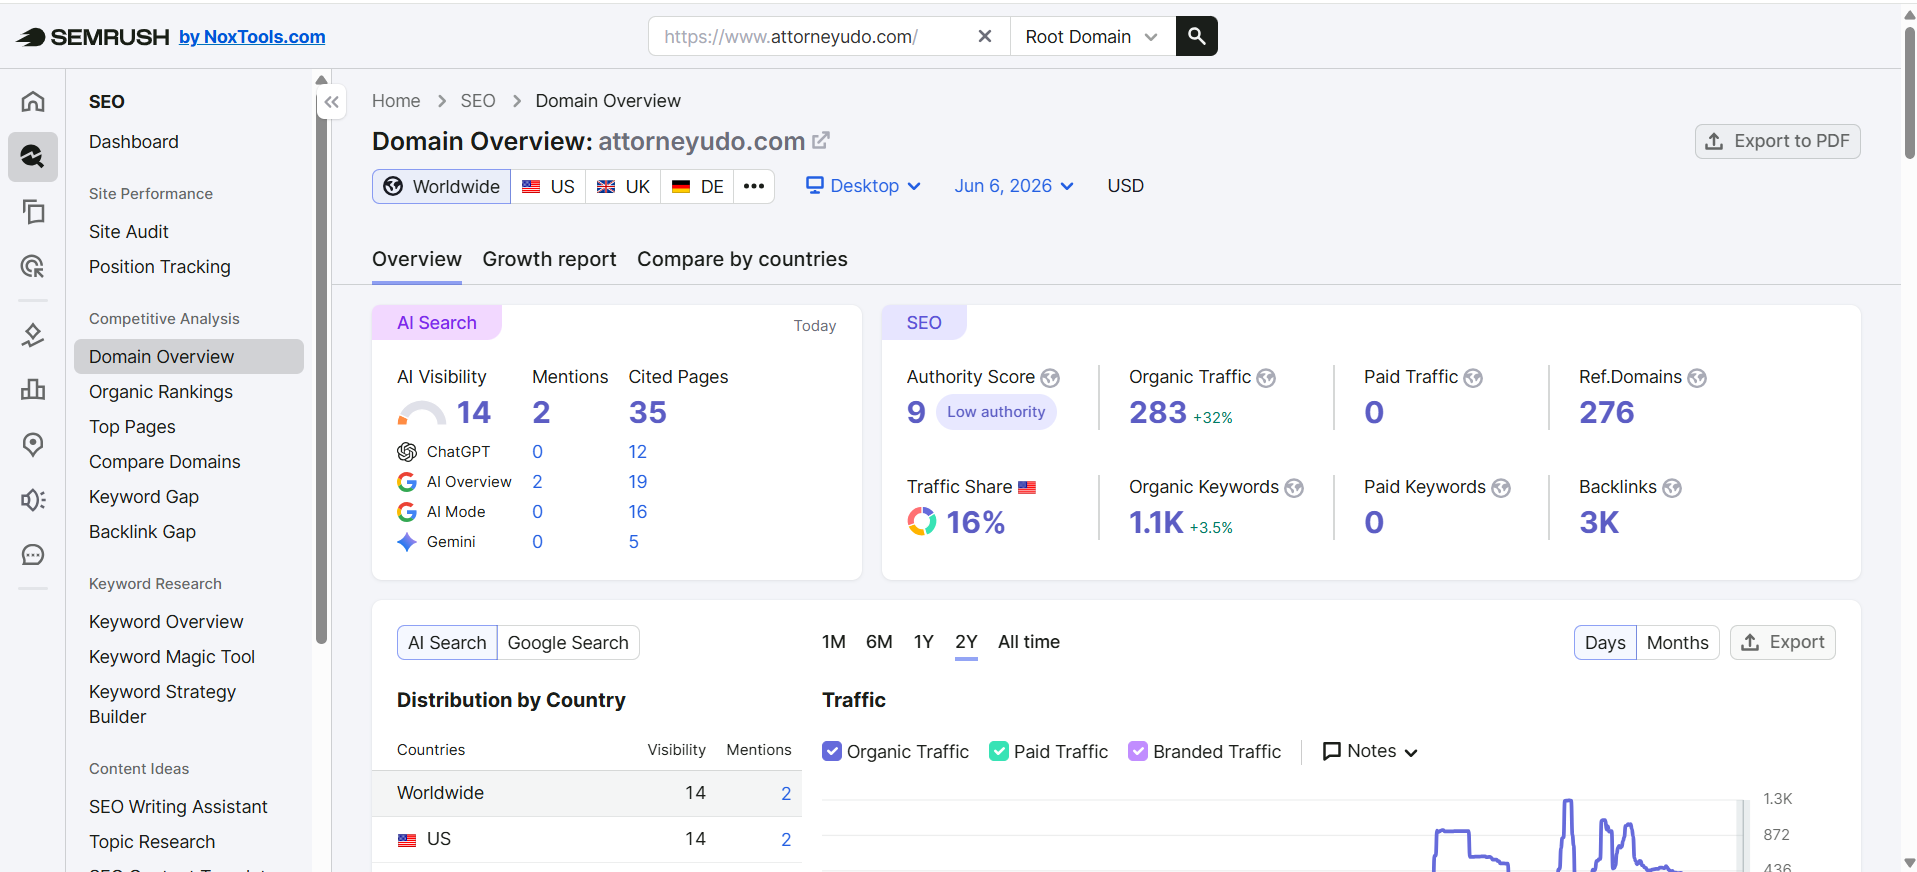Open attorneyudo.com via external link icon
This screenshot has width=1917, height=872.
tap(821, 141)
